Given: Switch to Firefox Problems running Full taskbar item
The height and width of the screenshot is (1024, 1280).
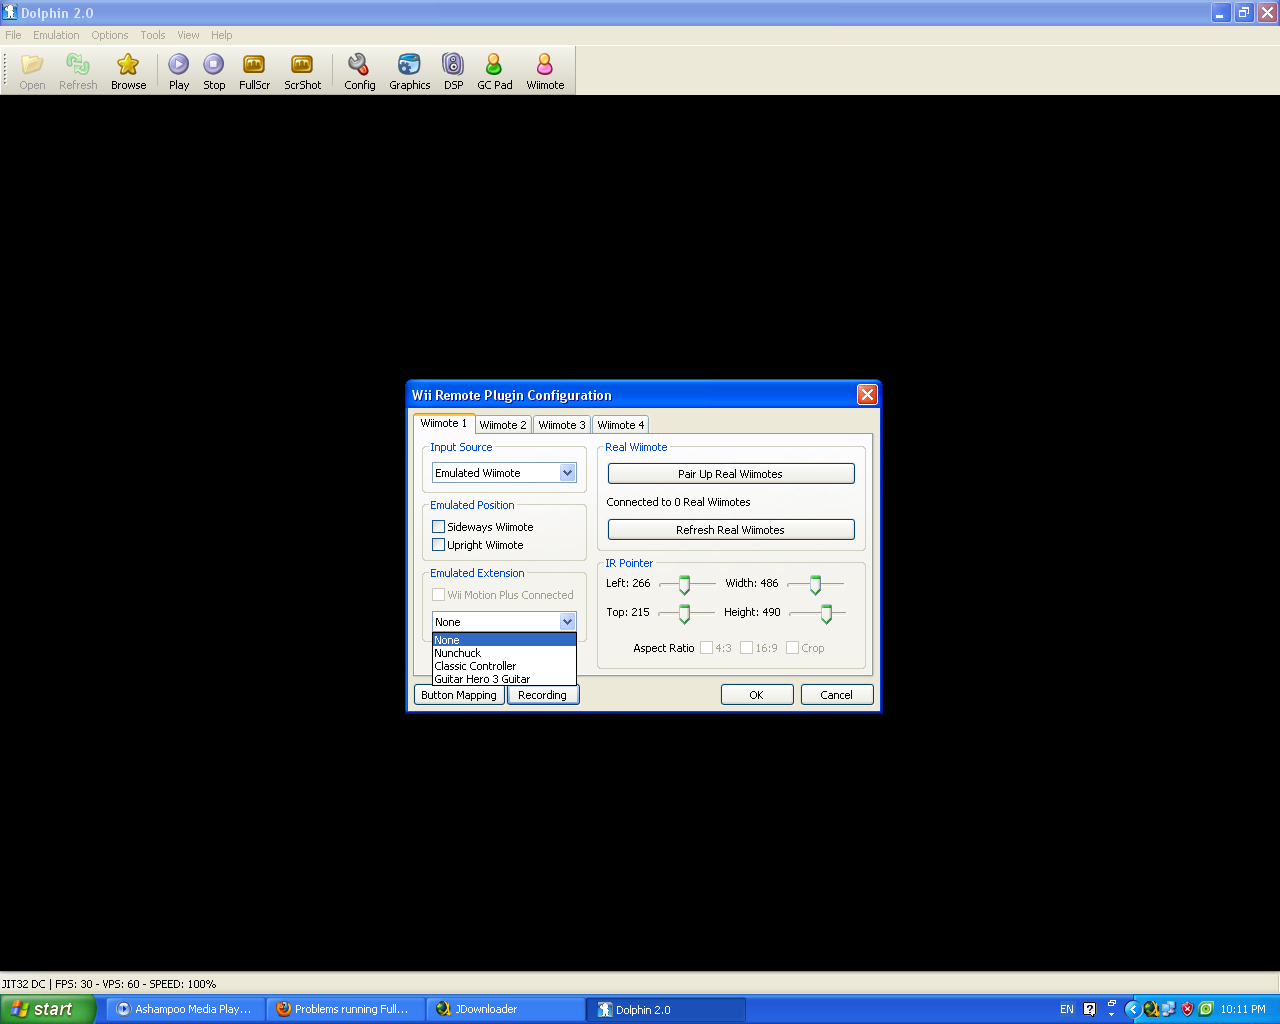Looking at the screenshot, I should [x=346, y=1009].
